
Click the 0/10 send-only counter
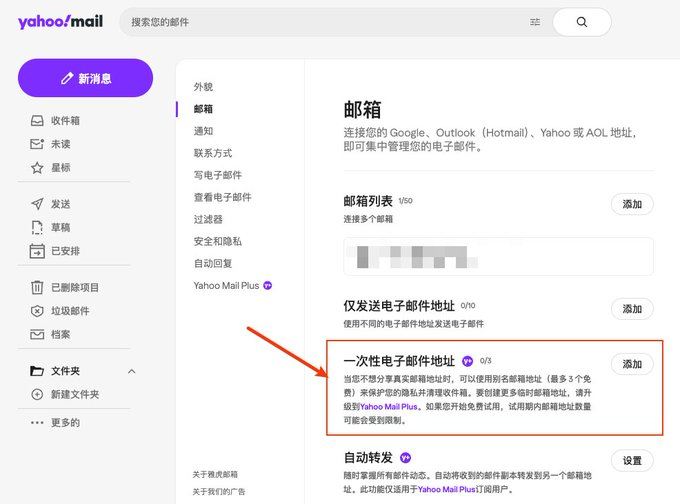click(468, 306)
